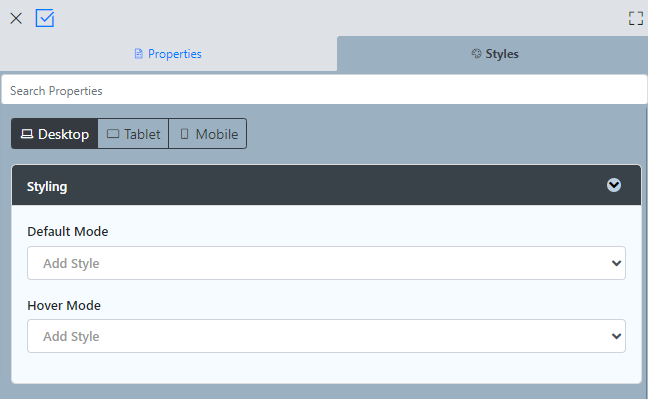Click the tablet device icon
This screenshot has height=399, width=648.
tap(113, 134)
